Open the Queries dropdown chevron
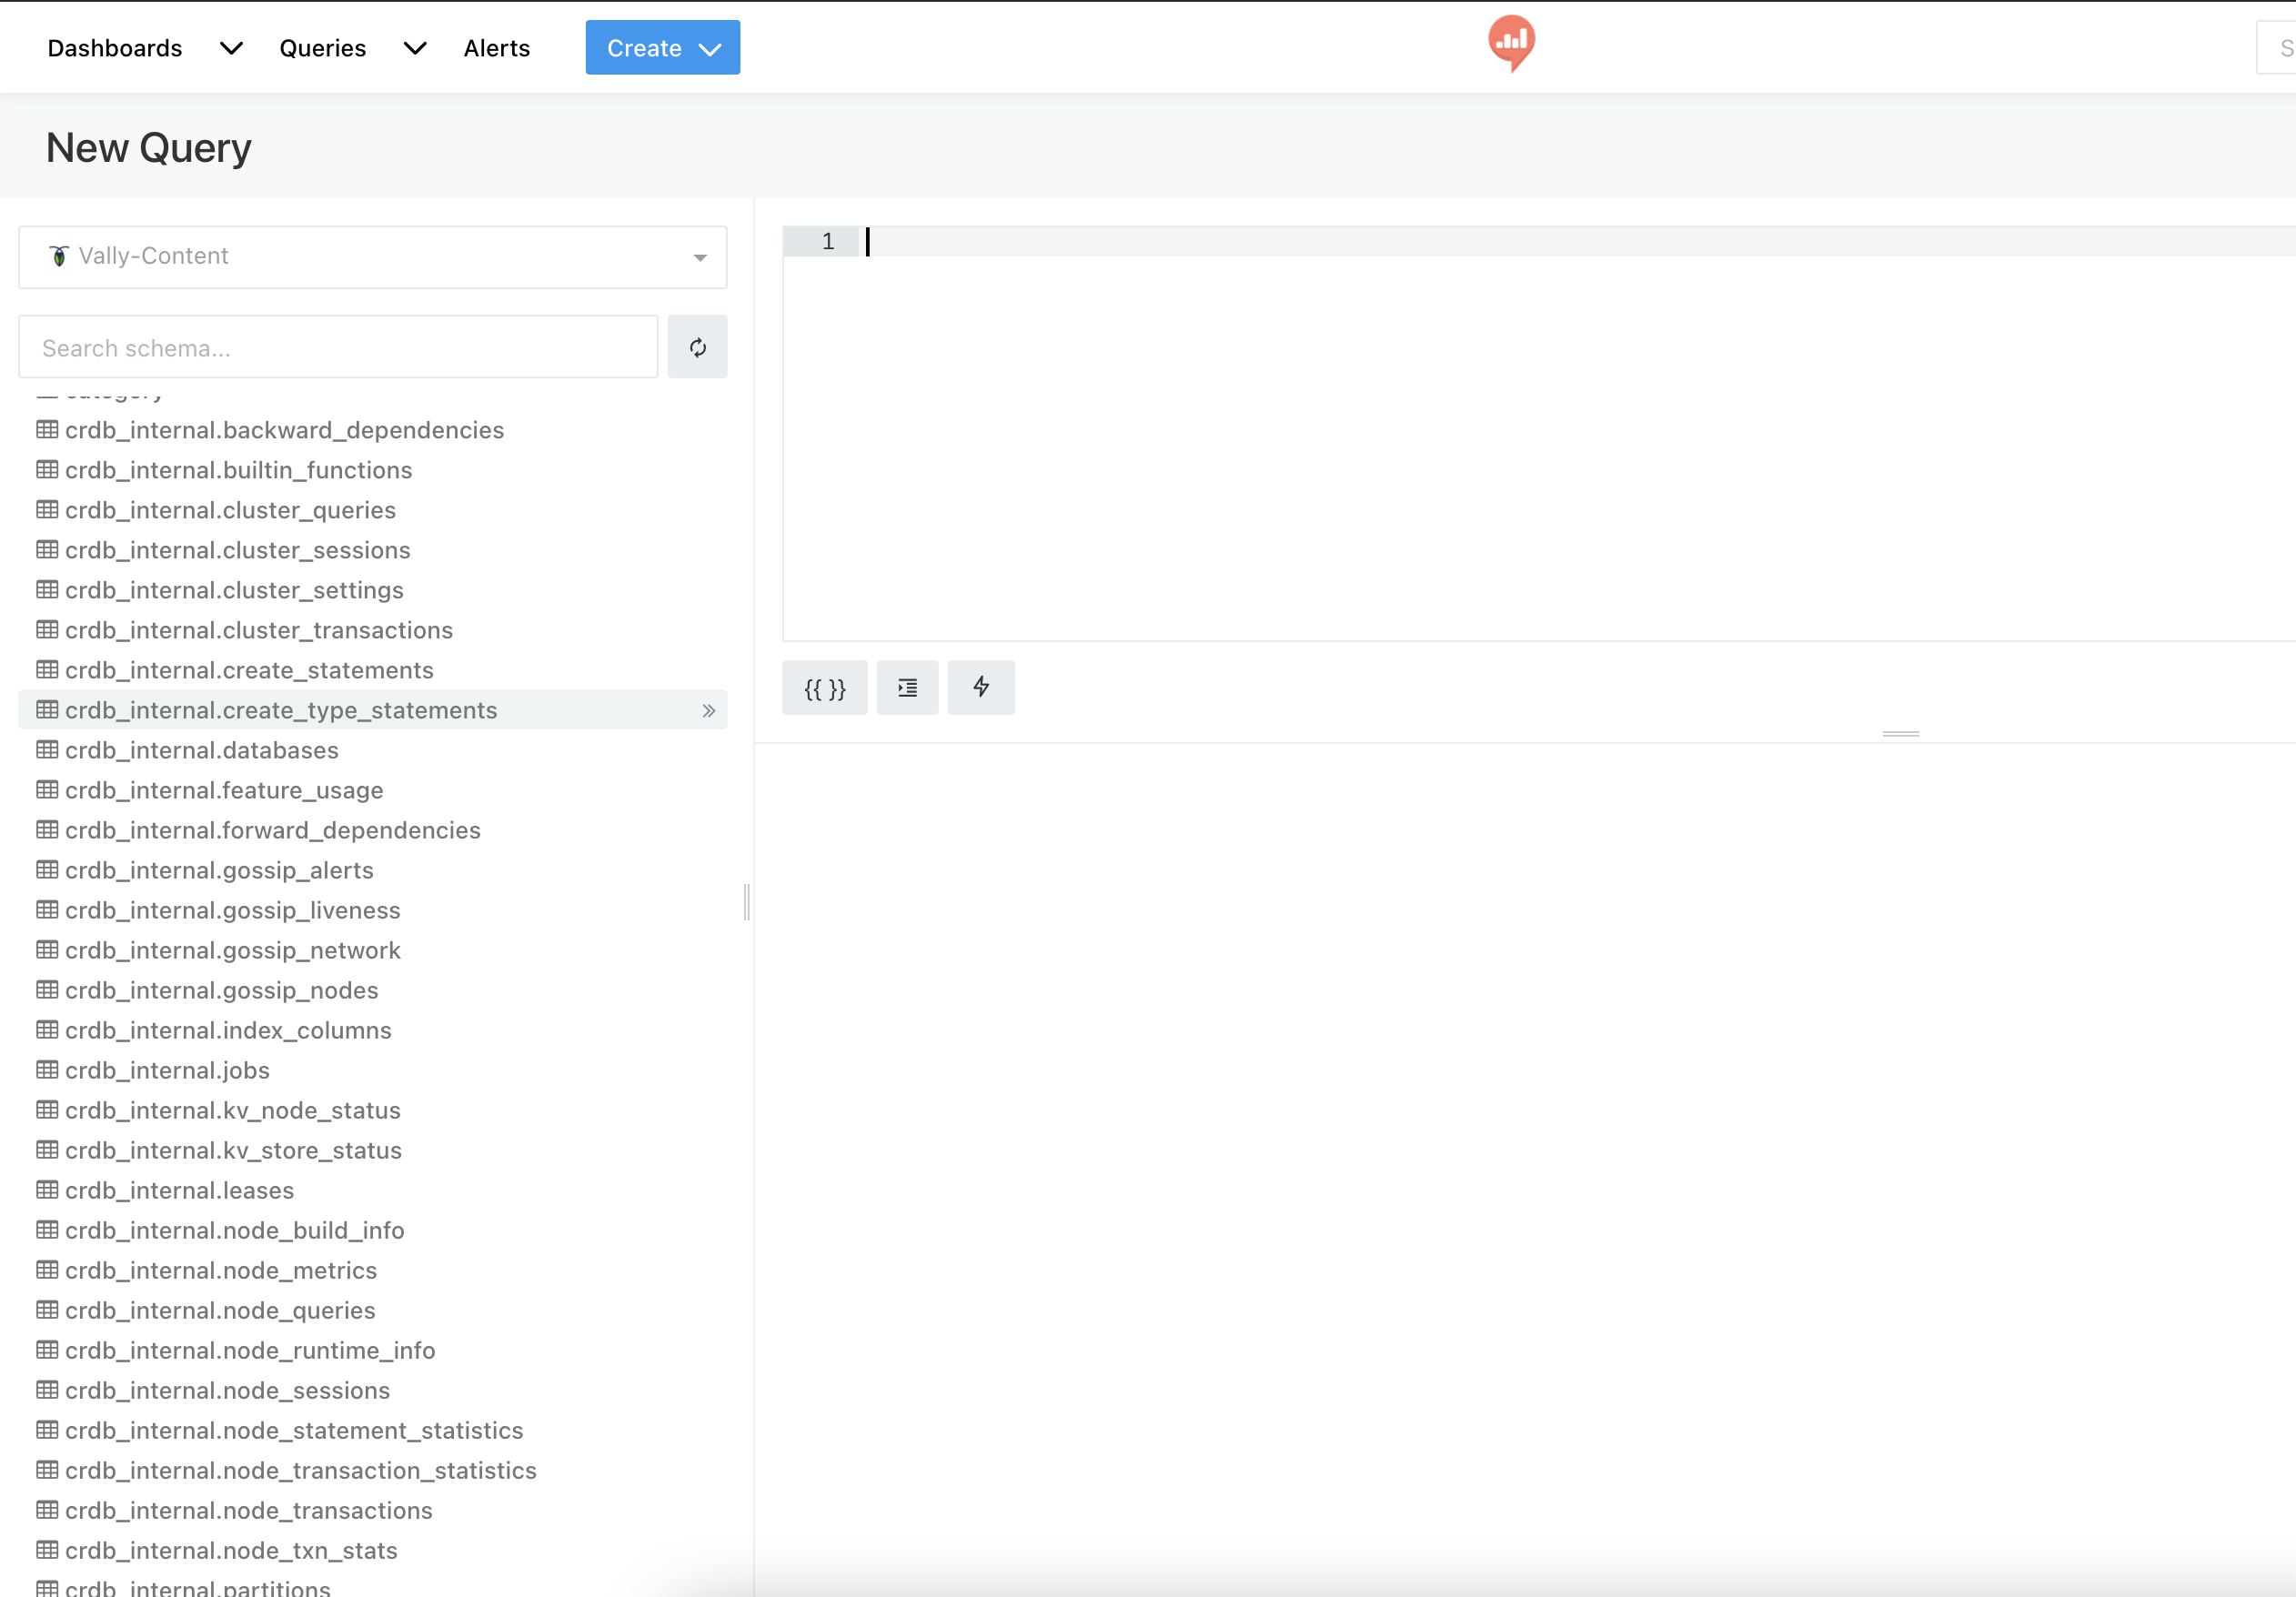 click(415, 48)
